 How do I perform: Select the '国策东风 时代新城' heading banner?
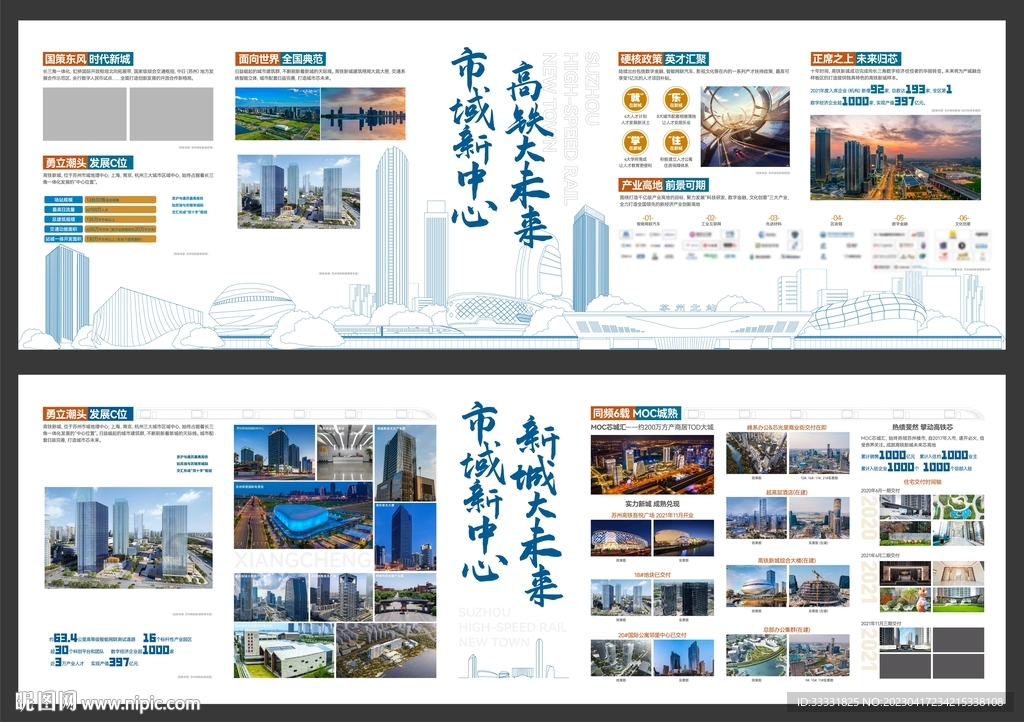[x=88, y=59]
